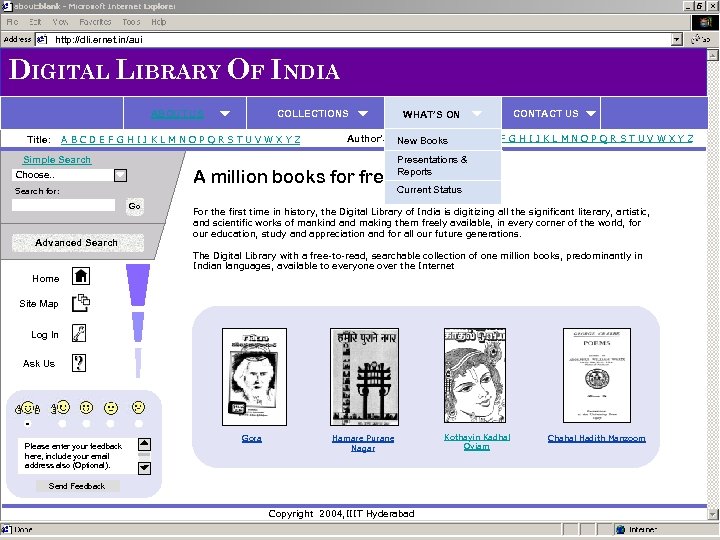Viewport: 720px width, 540px height.
Task: Click the page scrollbar up arrow
Action: tap(713, 56)
